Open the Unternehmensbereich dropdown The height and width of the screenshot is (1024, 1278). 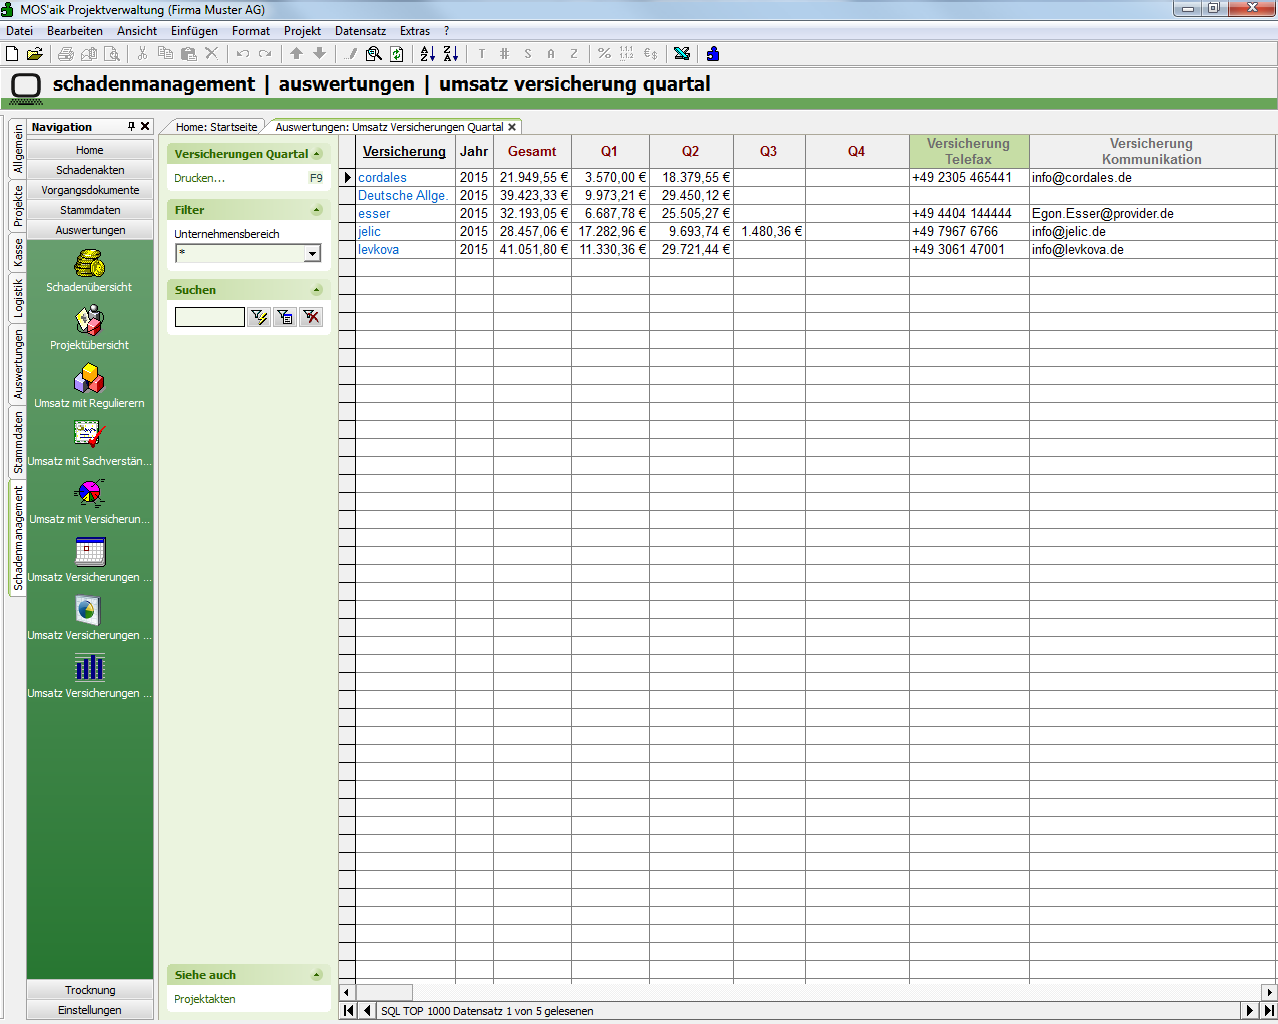(312, 254)
